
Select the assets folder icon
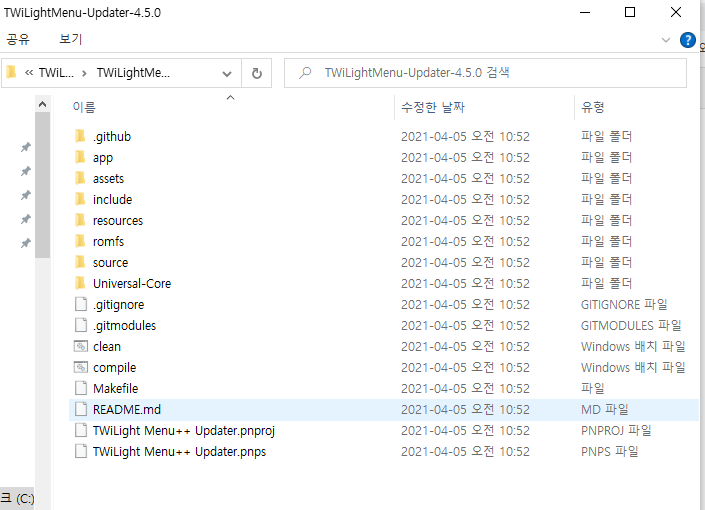pos(80,178)
